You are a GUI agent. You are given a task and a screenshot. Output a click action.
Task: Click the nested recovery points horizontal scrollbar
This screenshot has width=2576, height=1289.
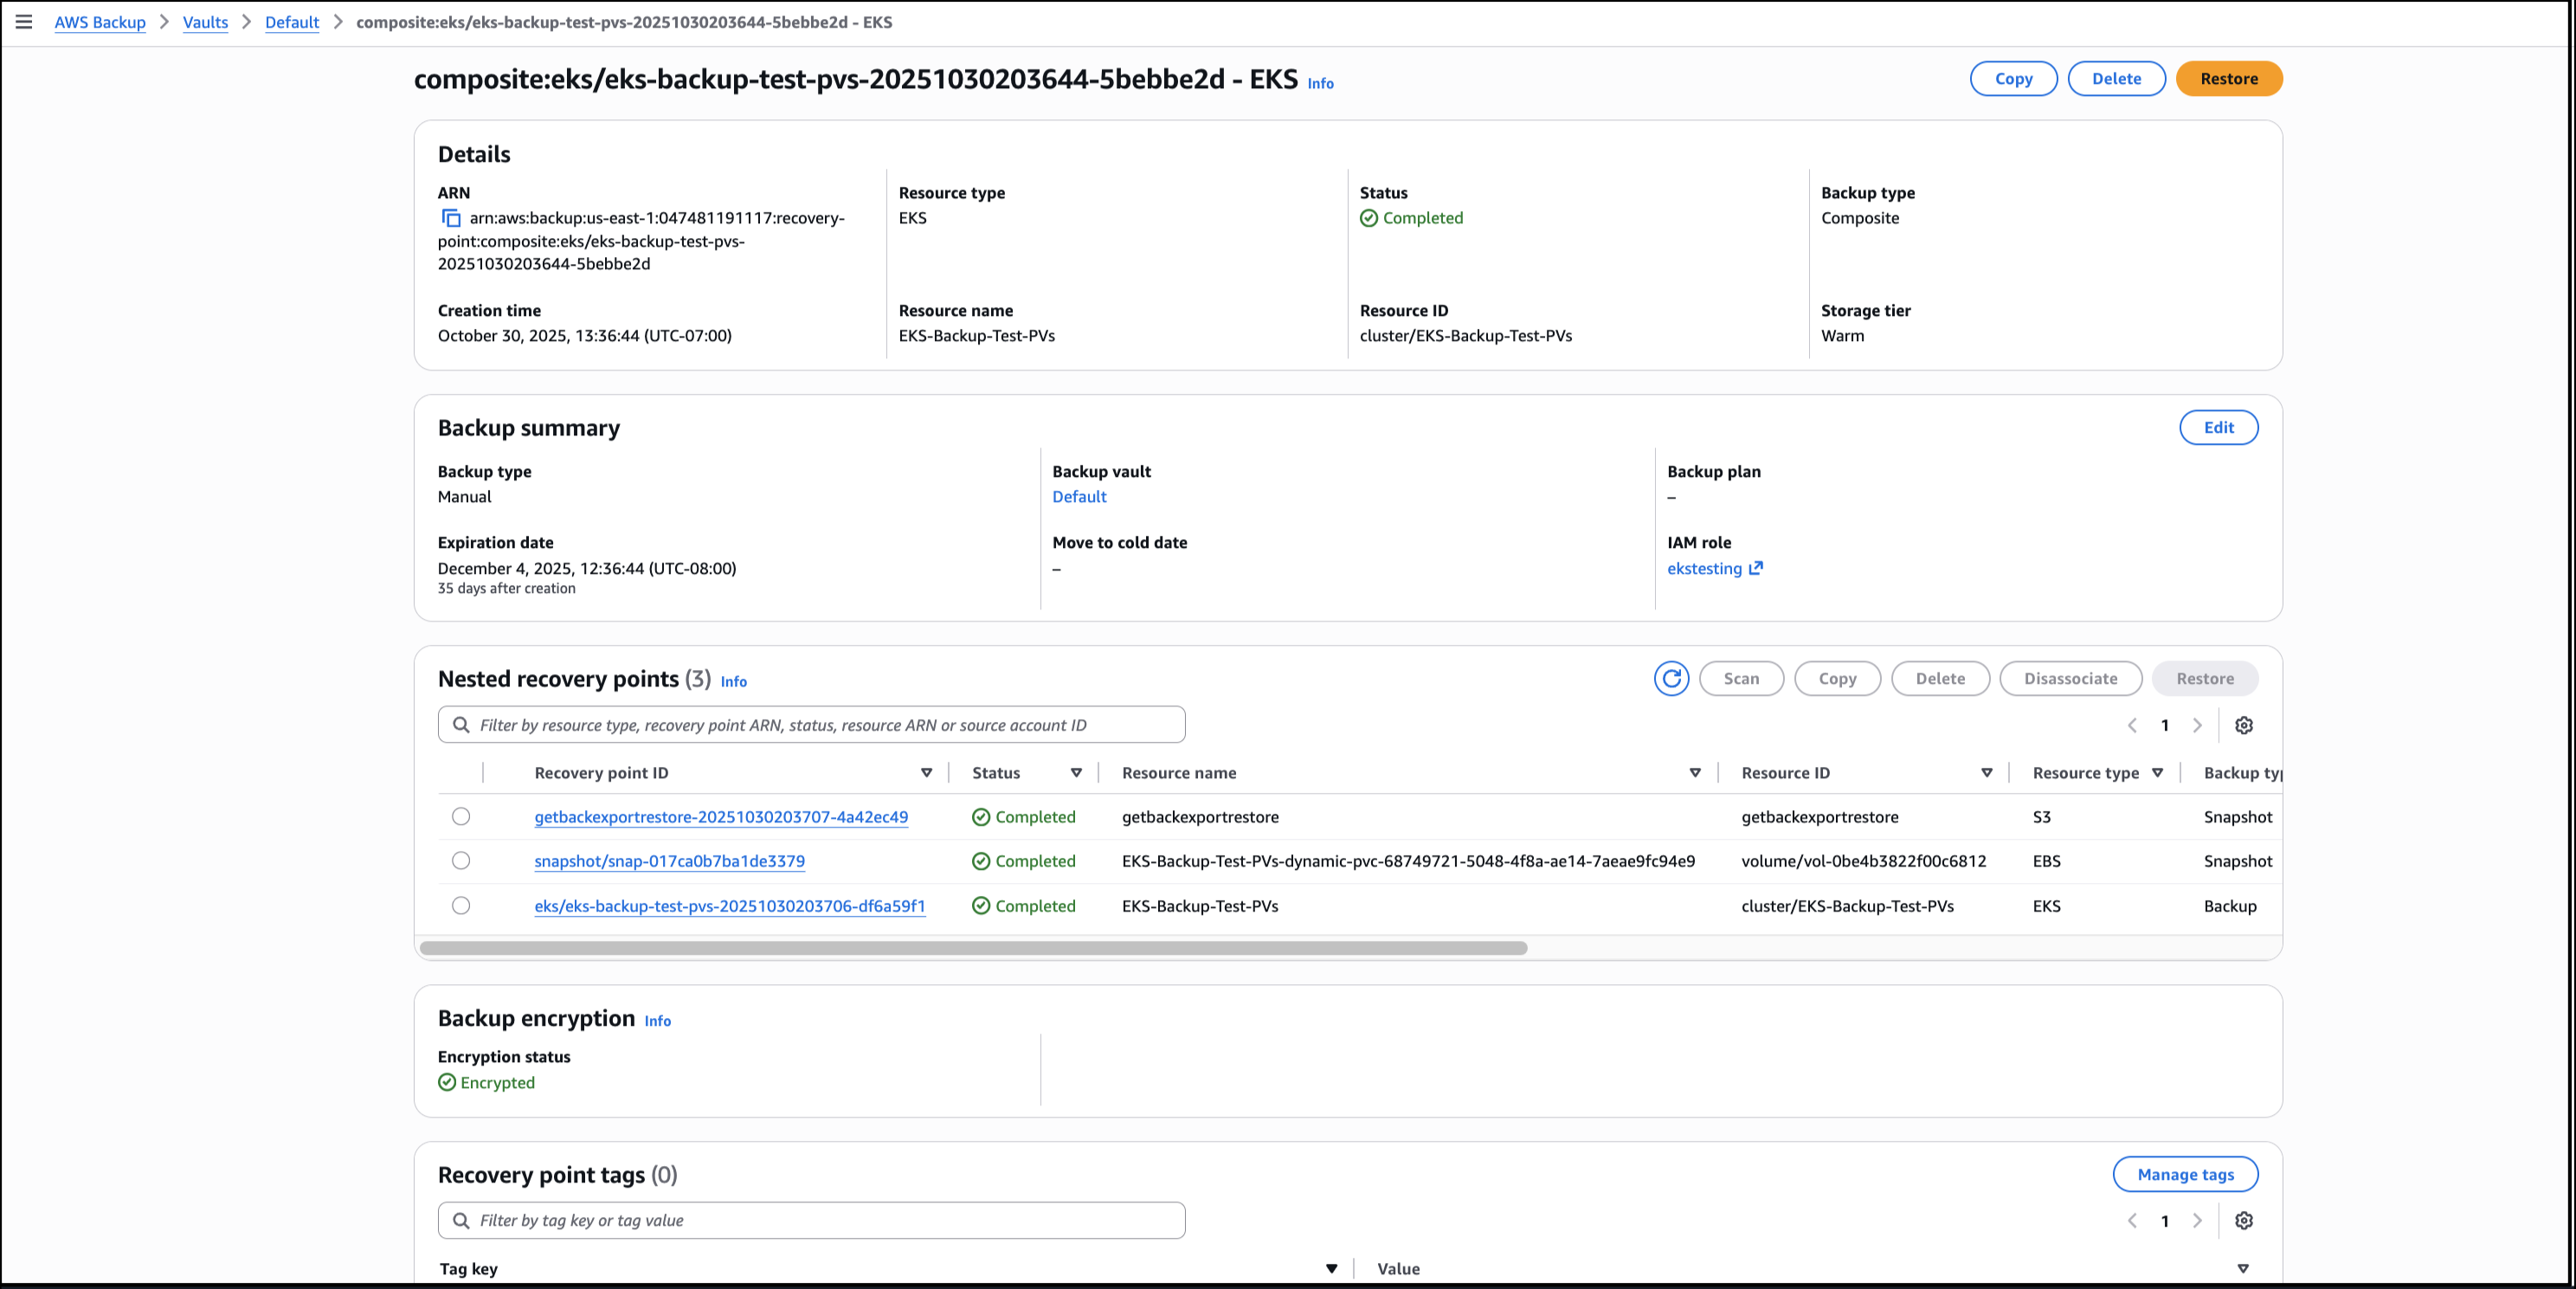pos(973,948)
